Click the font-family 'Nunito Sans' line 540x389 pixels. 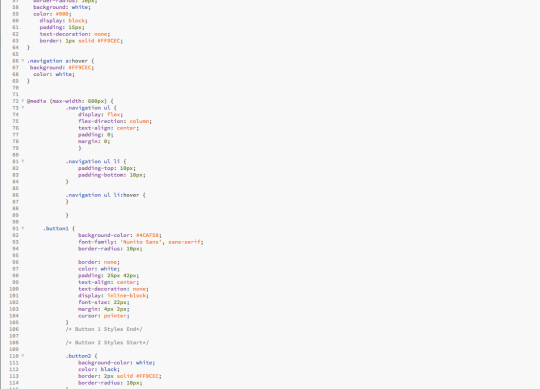coord(141,242)
